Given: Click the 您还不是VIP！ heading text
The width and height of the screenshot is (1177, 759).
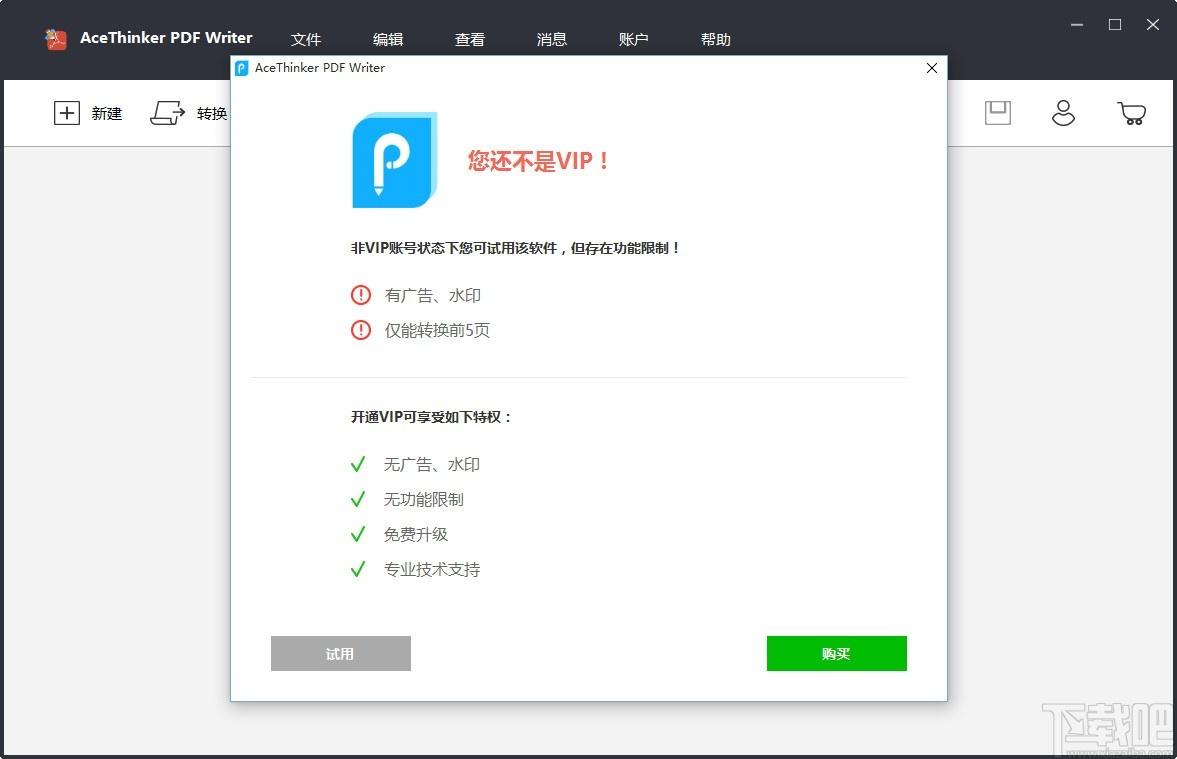Looking at the screenshot, I should coord(538,161).
